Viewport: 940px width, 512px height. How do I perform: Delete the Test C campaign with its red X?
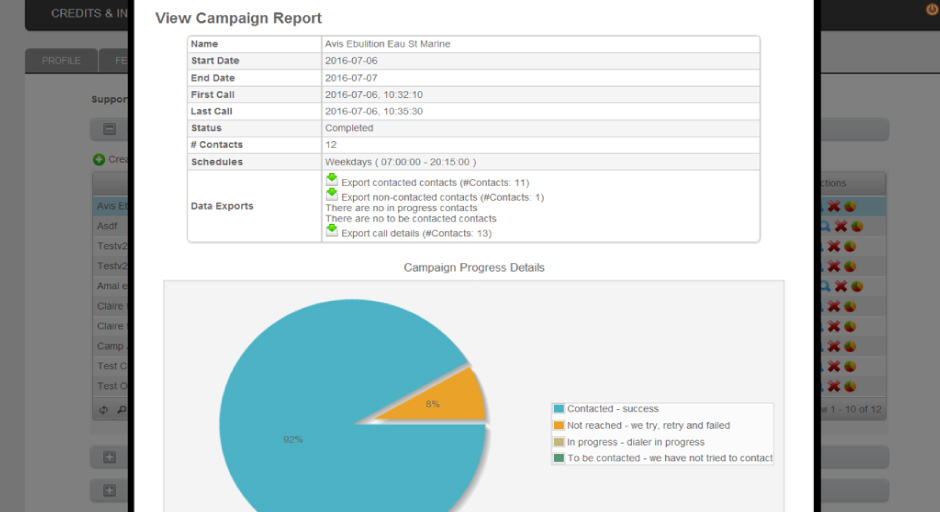point(834,366)
